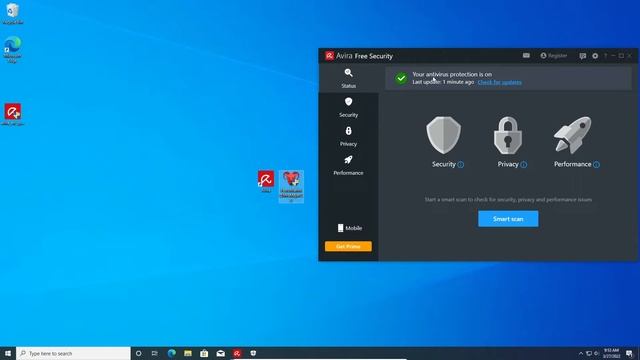Open Avira settings gear
The width and height of the screenshot is (640, 360).
pos(595,56)
